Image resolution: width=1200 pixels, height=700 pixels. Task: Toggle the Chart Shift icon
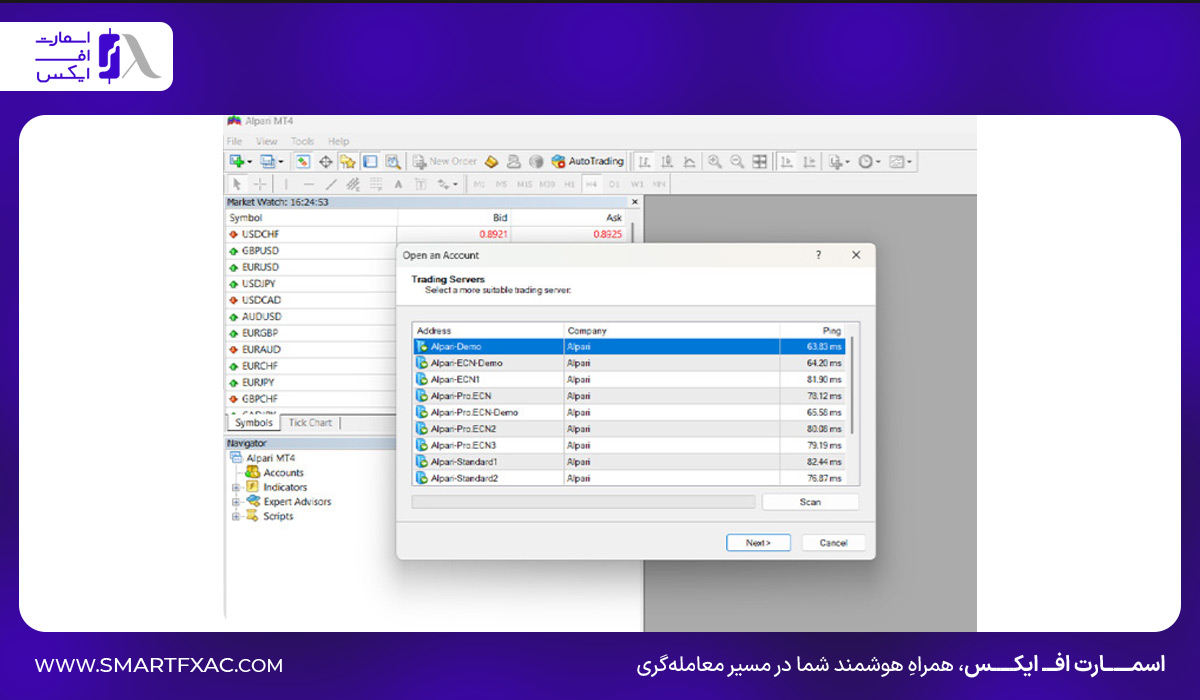point(810,161)
